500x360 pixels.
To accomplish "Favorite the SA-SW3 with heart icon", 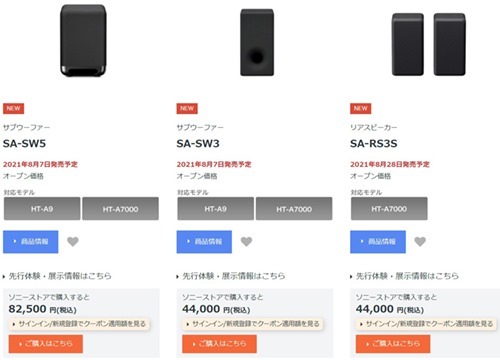I will tap(246, 241).
